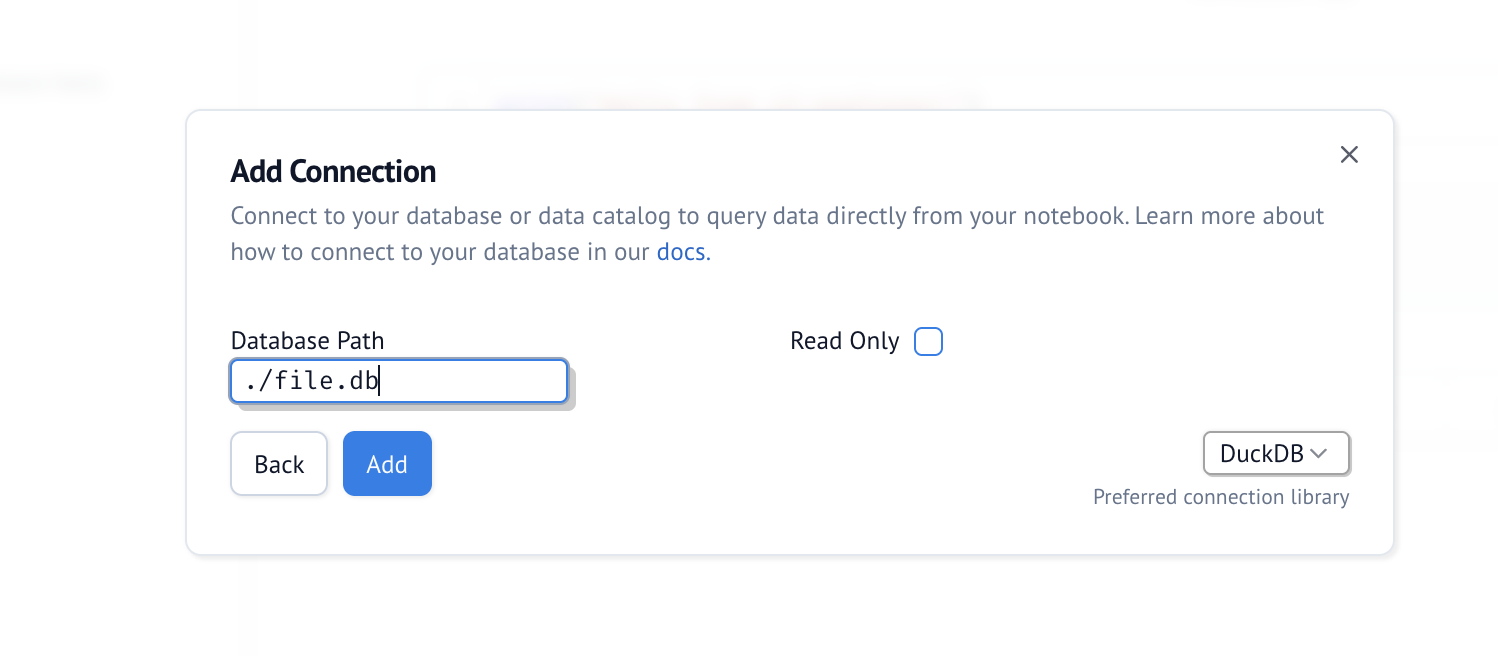
Task: Click the "Read Only" label text
Action: tap(844, 341)
